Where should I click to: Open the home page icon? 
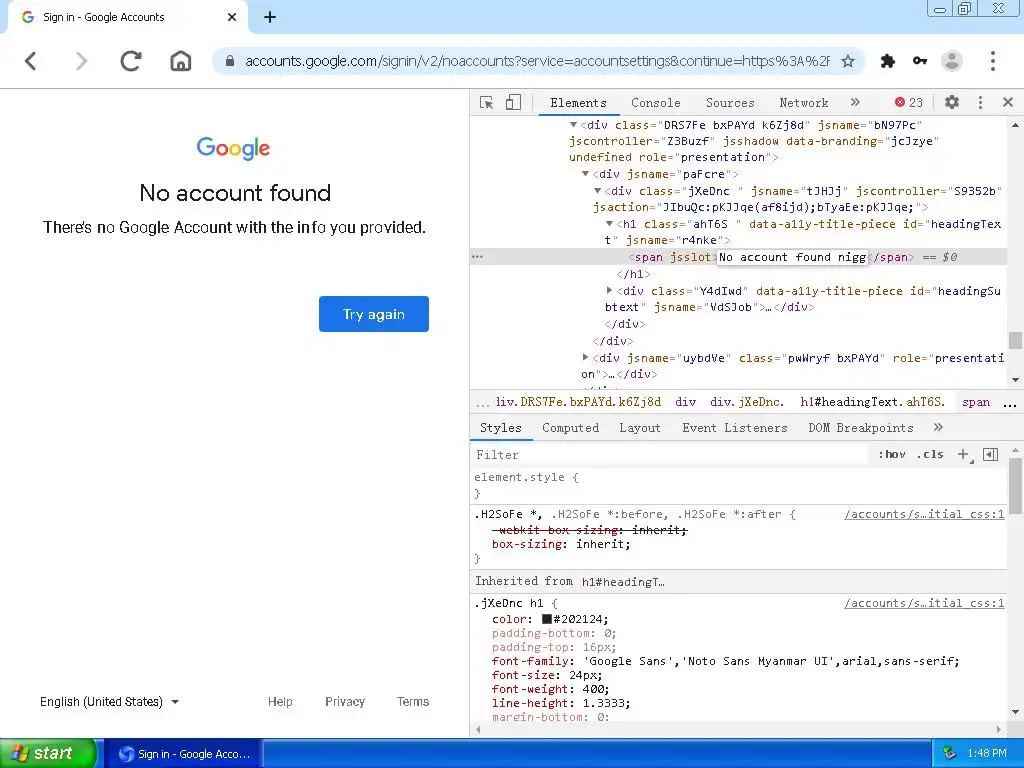coord(181,61)
